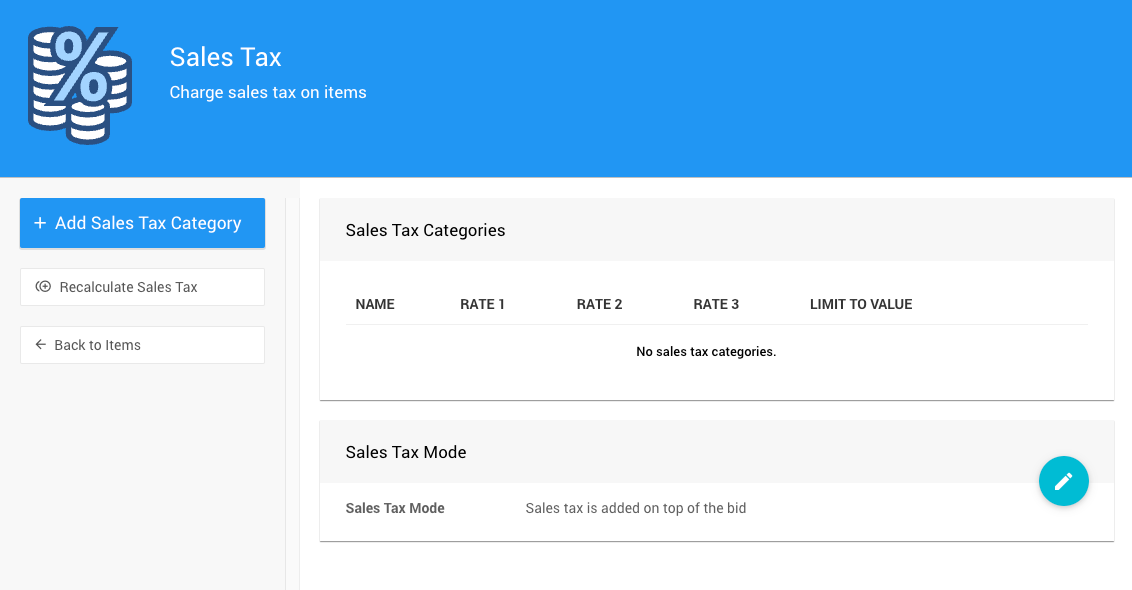
Task: Click the Recalculate Sales Tax circular icon
Action: pos(43,287)
